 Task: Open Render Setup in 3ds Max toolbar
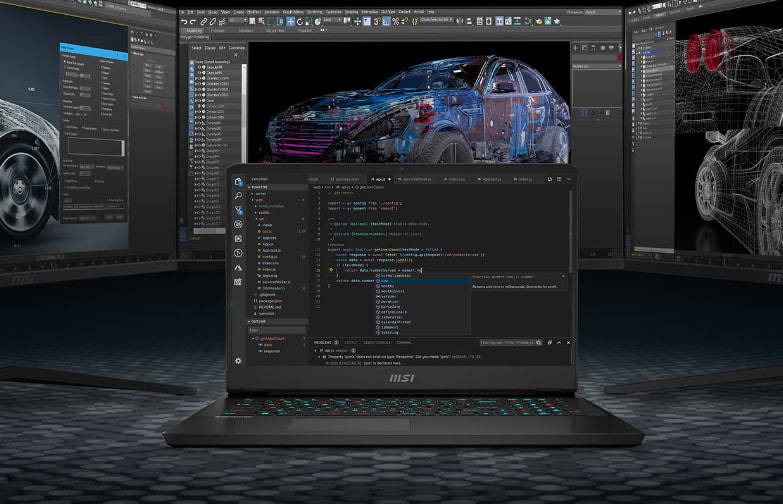539,21
